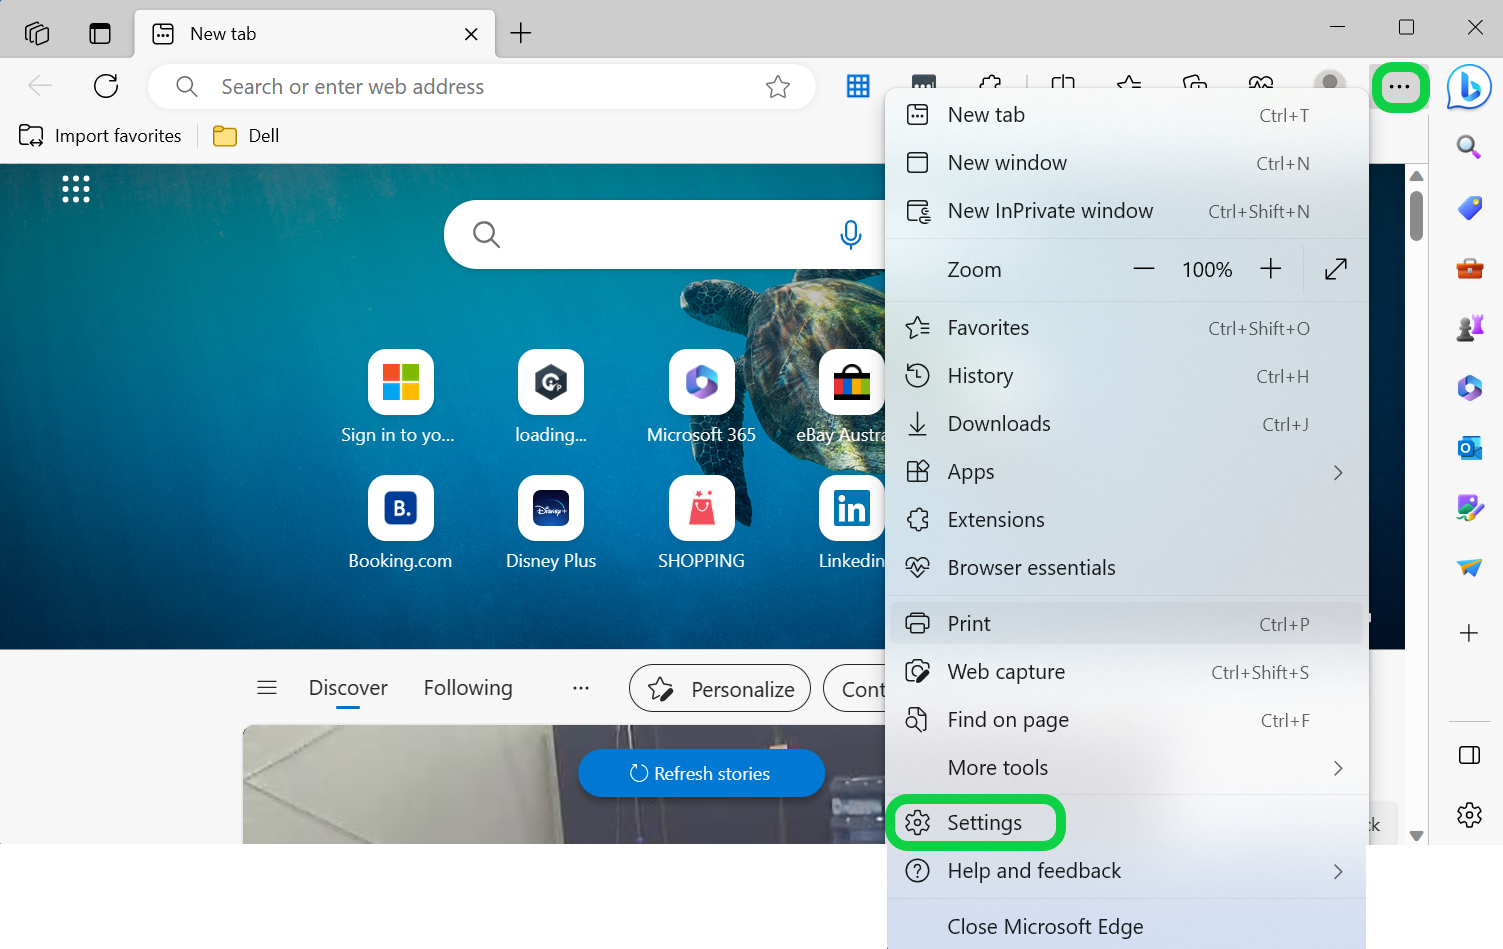This screenshot has width=1503, height=949.
Task: Add a sidebar app with plus icon
Action: [1469, 633]
